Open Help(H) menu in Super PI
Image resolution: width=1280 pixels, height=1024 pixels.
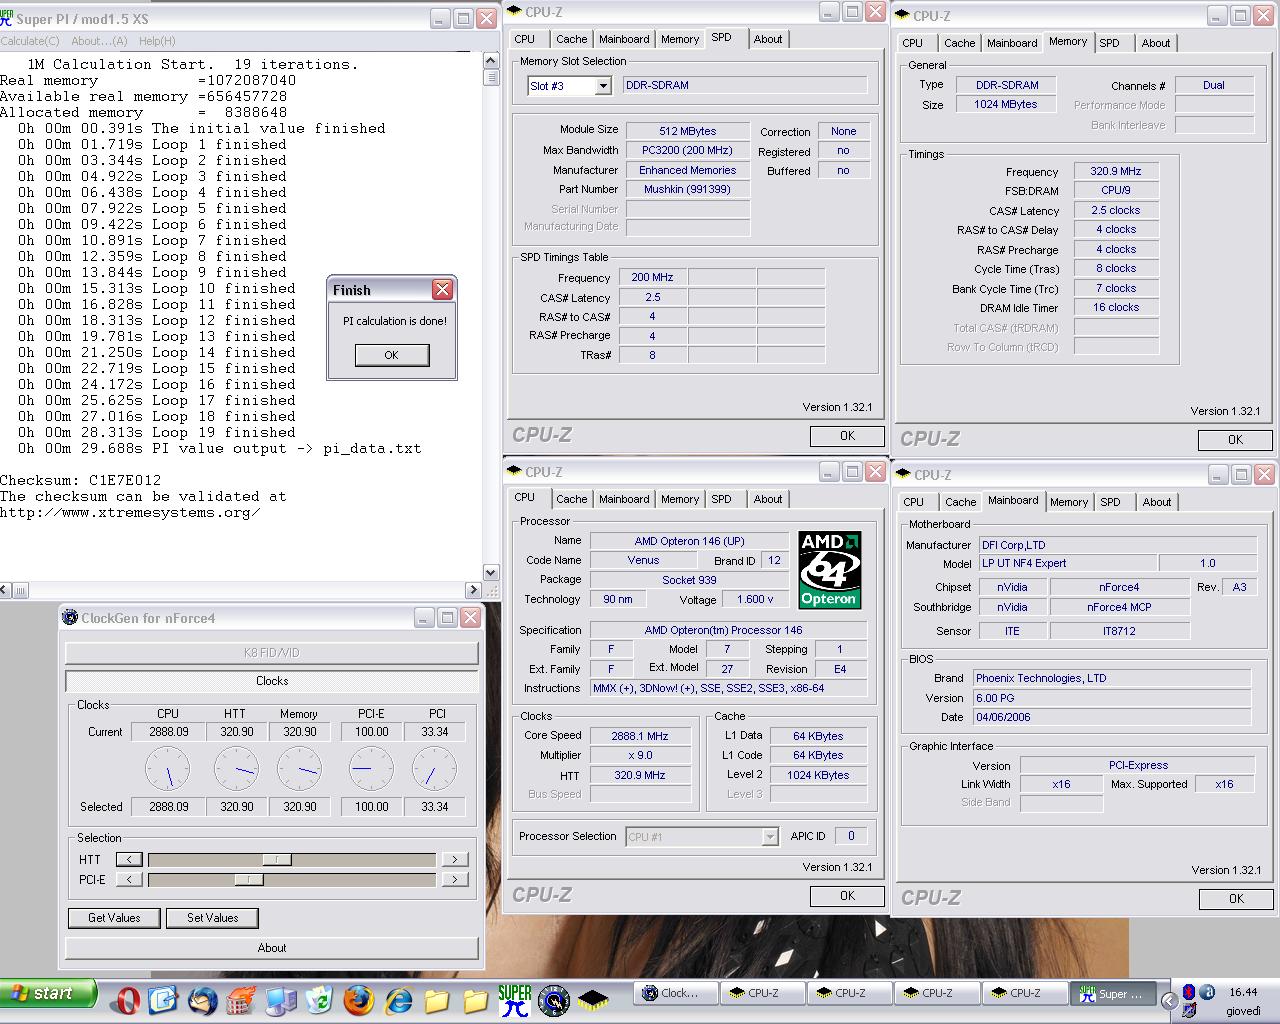(157, 41)
